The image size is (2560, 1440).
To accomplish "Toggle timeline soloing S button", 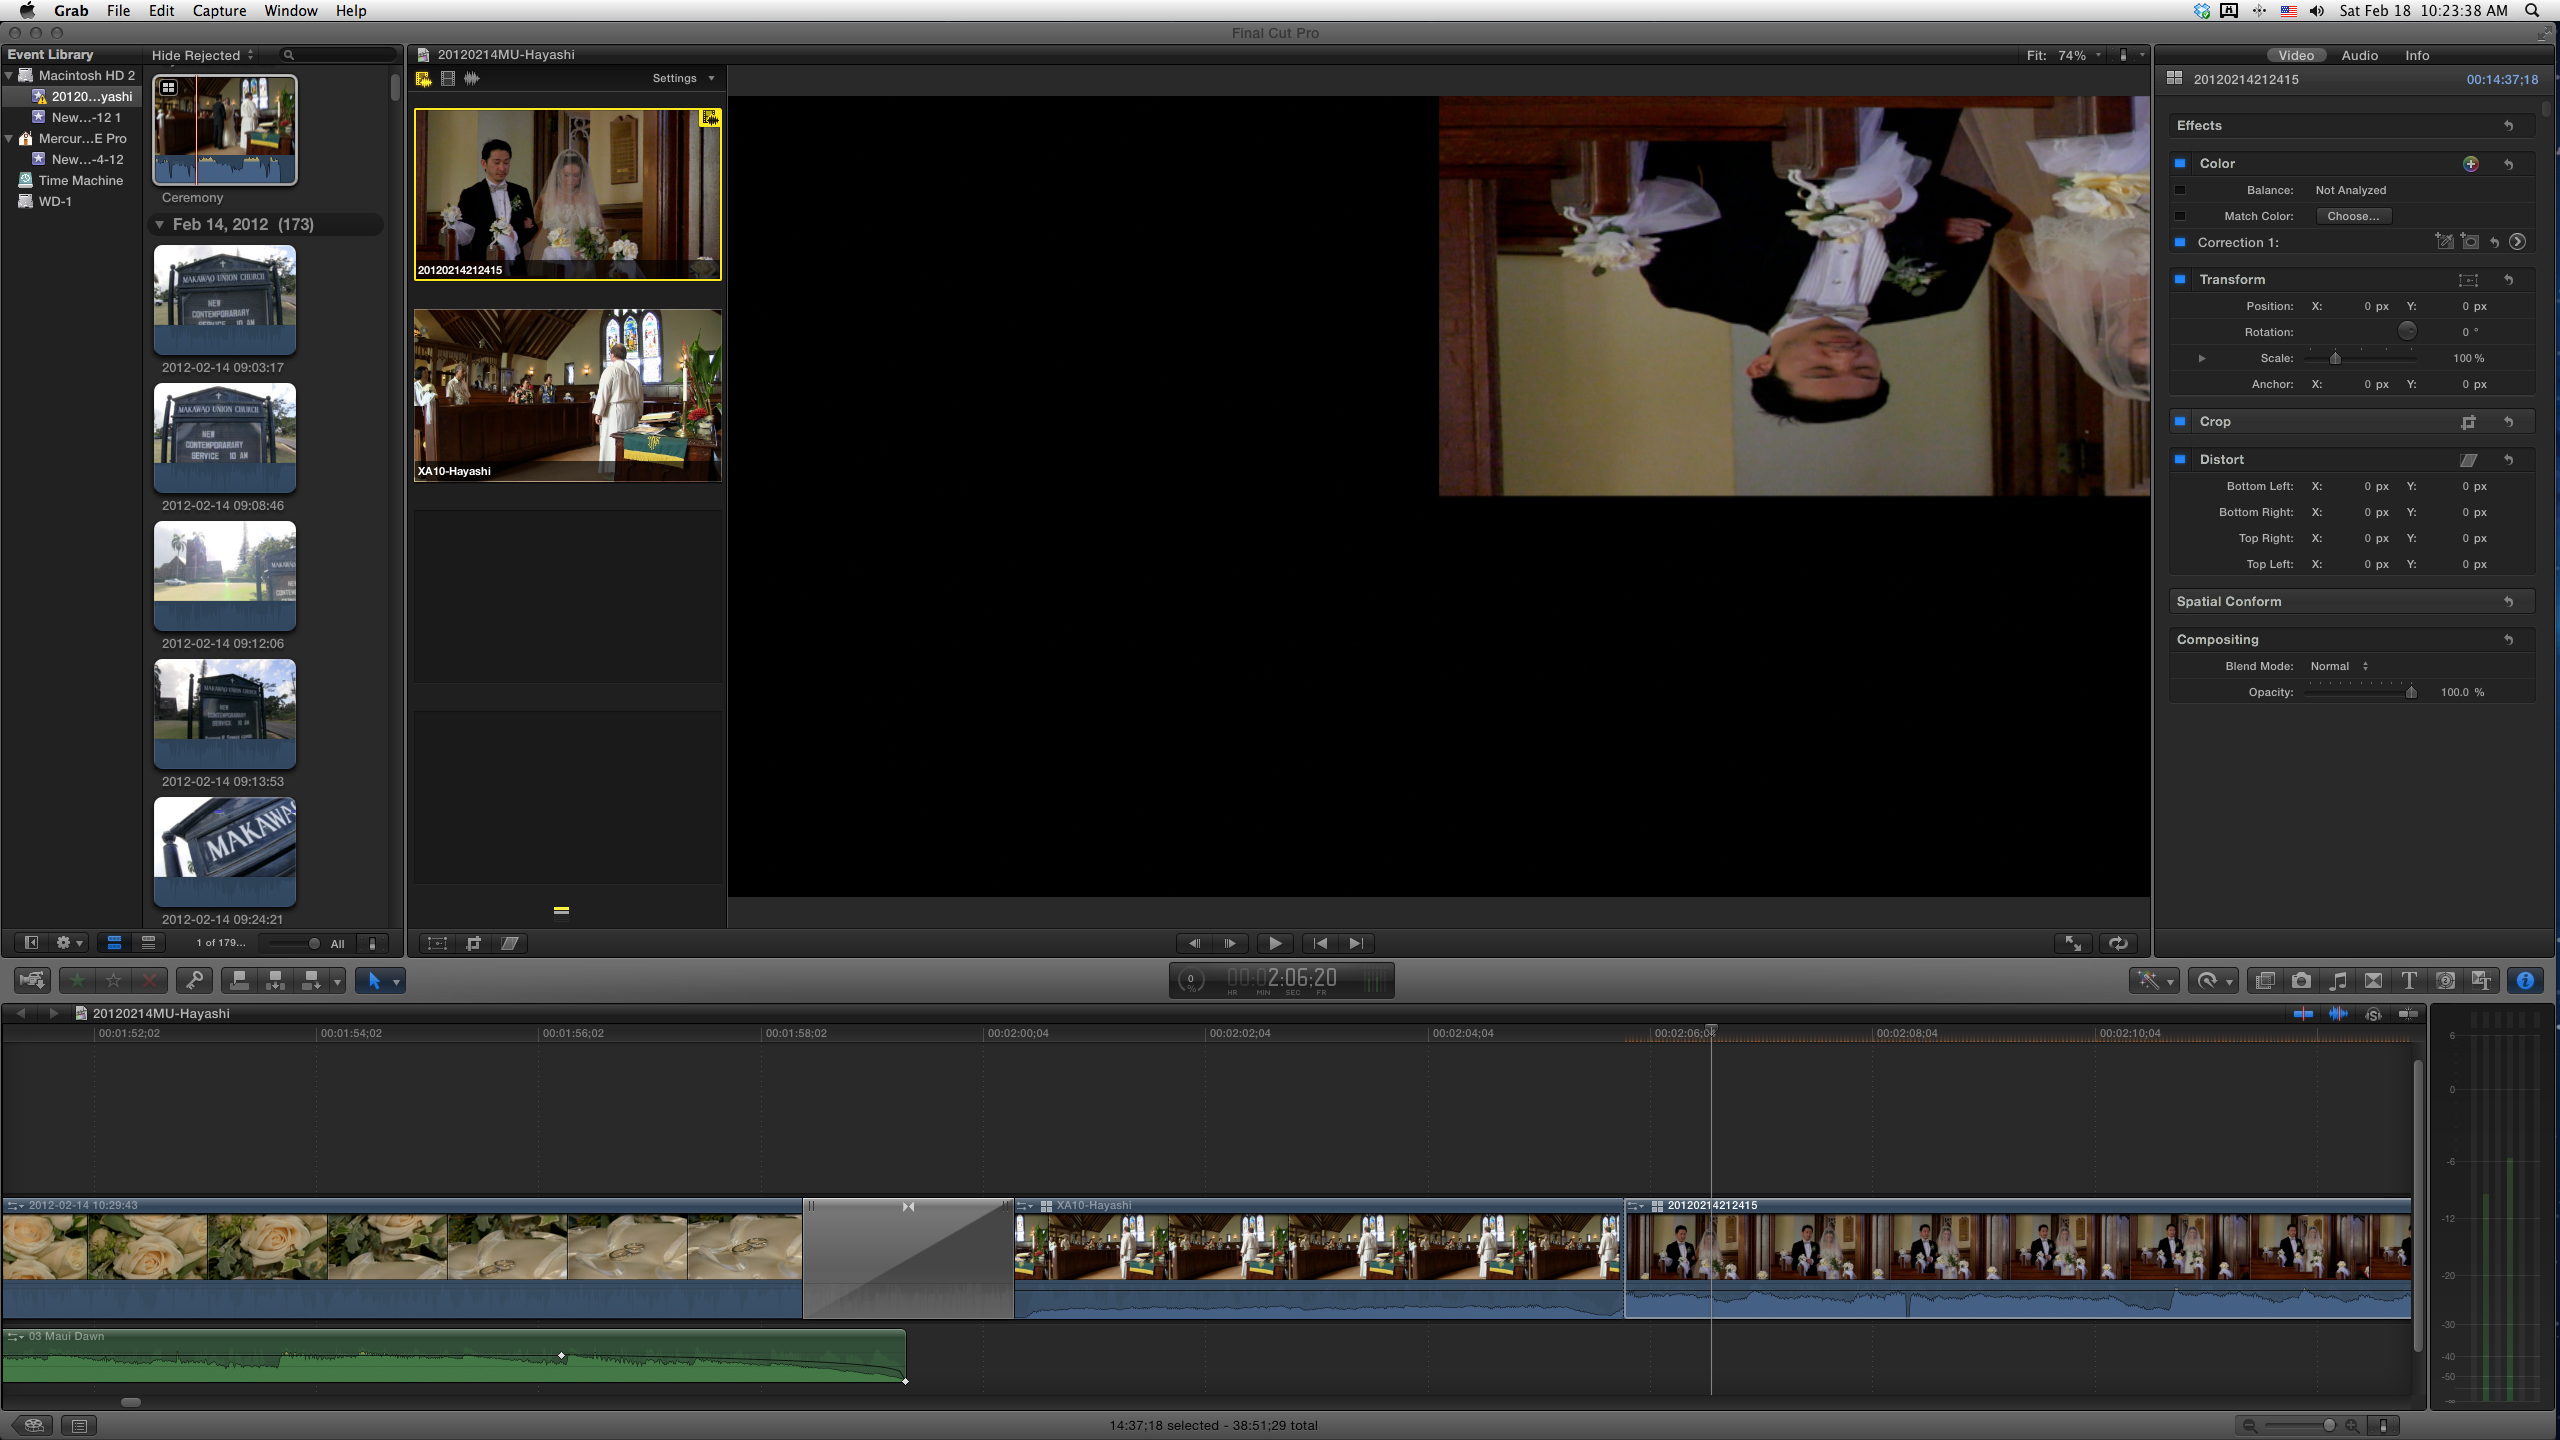I will pyautogui.click(x=2374, y=1014).
